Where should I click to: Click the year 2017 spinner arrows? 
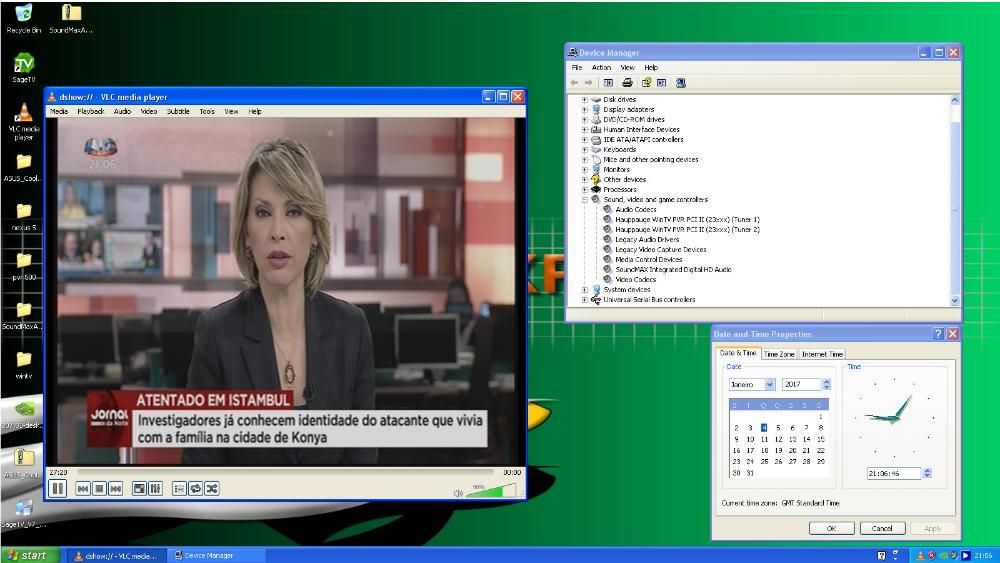pos(827,384)
